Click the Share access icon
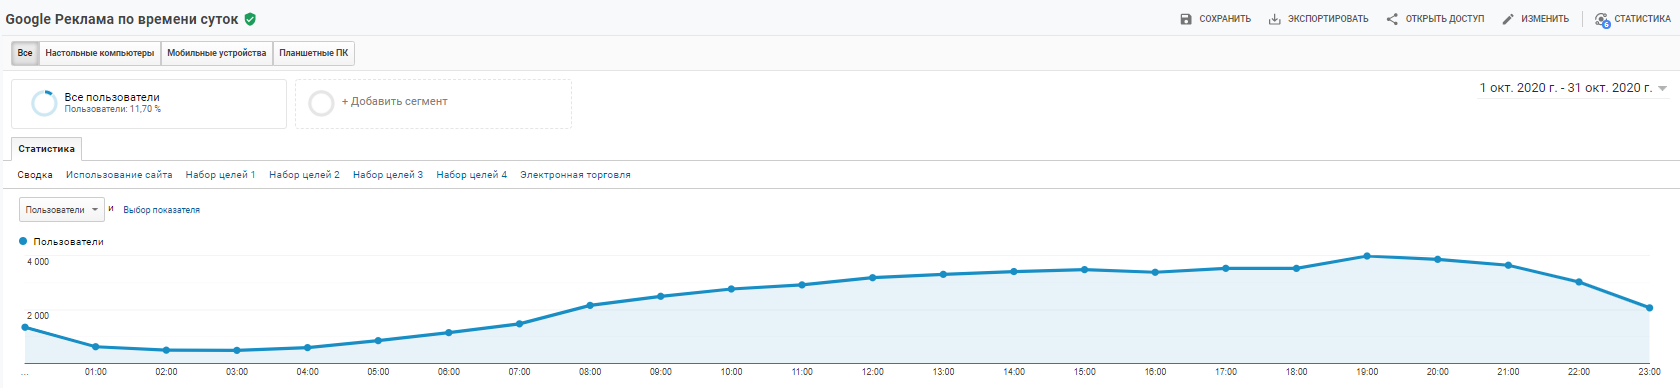 (x=1392, y=19)
